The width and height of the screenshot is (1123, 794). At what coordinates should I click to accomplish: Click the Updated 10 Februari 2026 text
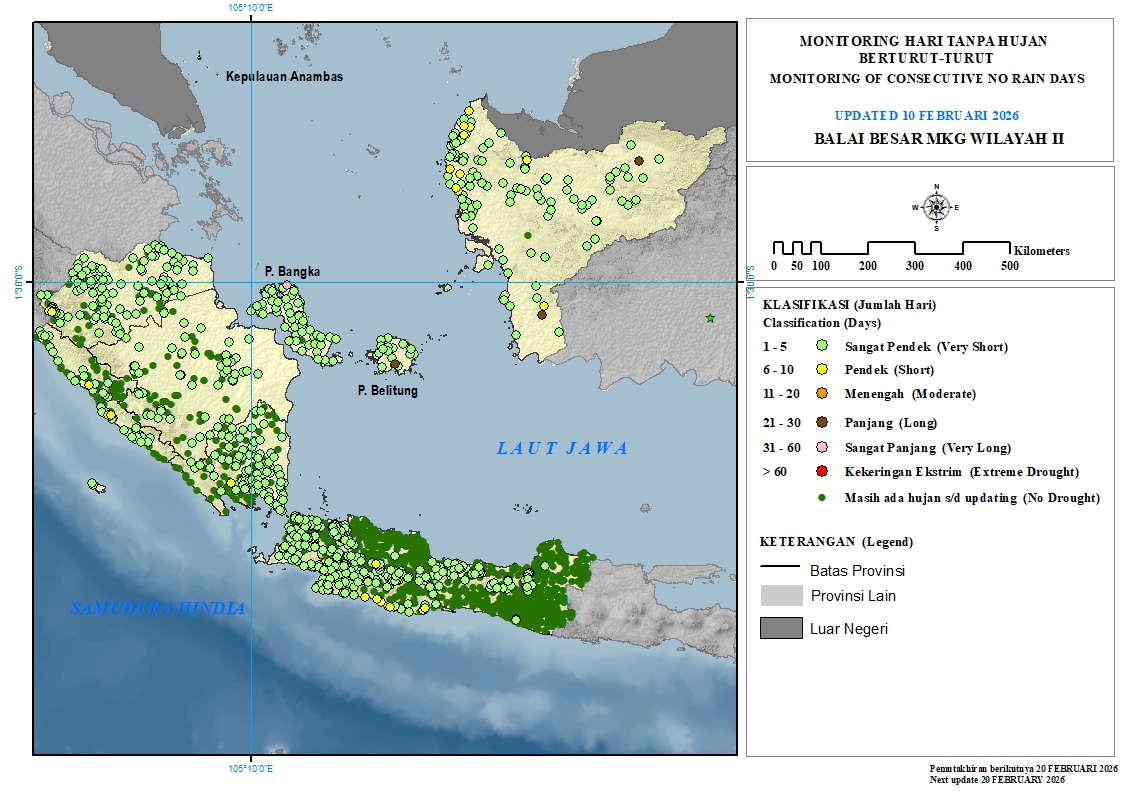coord(927,115)
